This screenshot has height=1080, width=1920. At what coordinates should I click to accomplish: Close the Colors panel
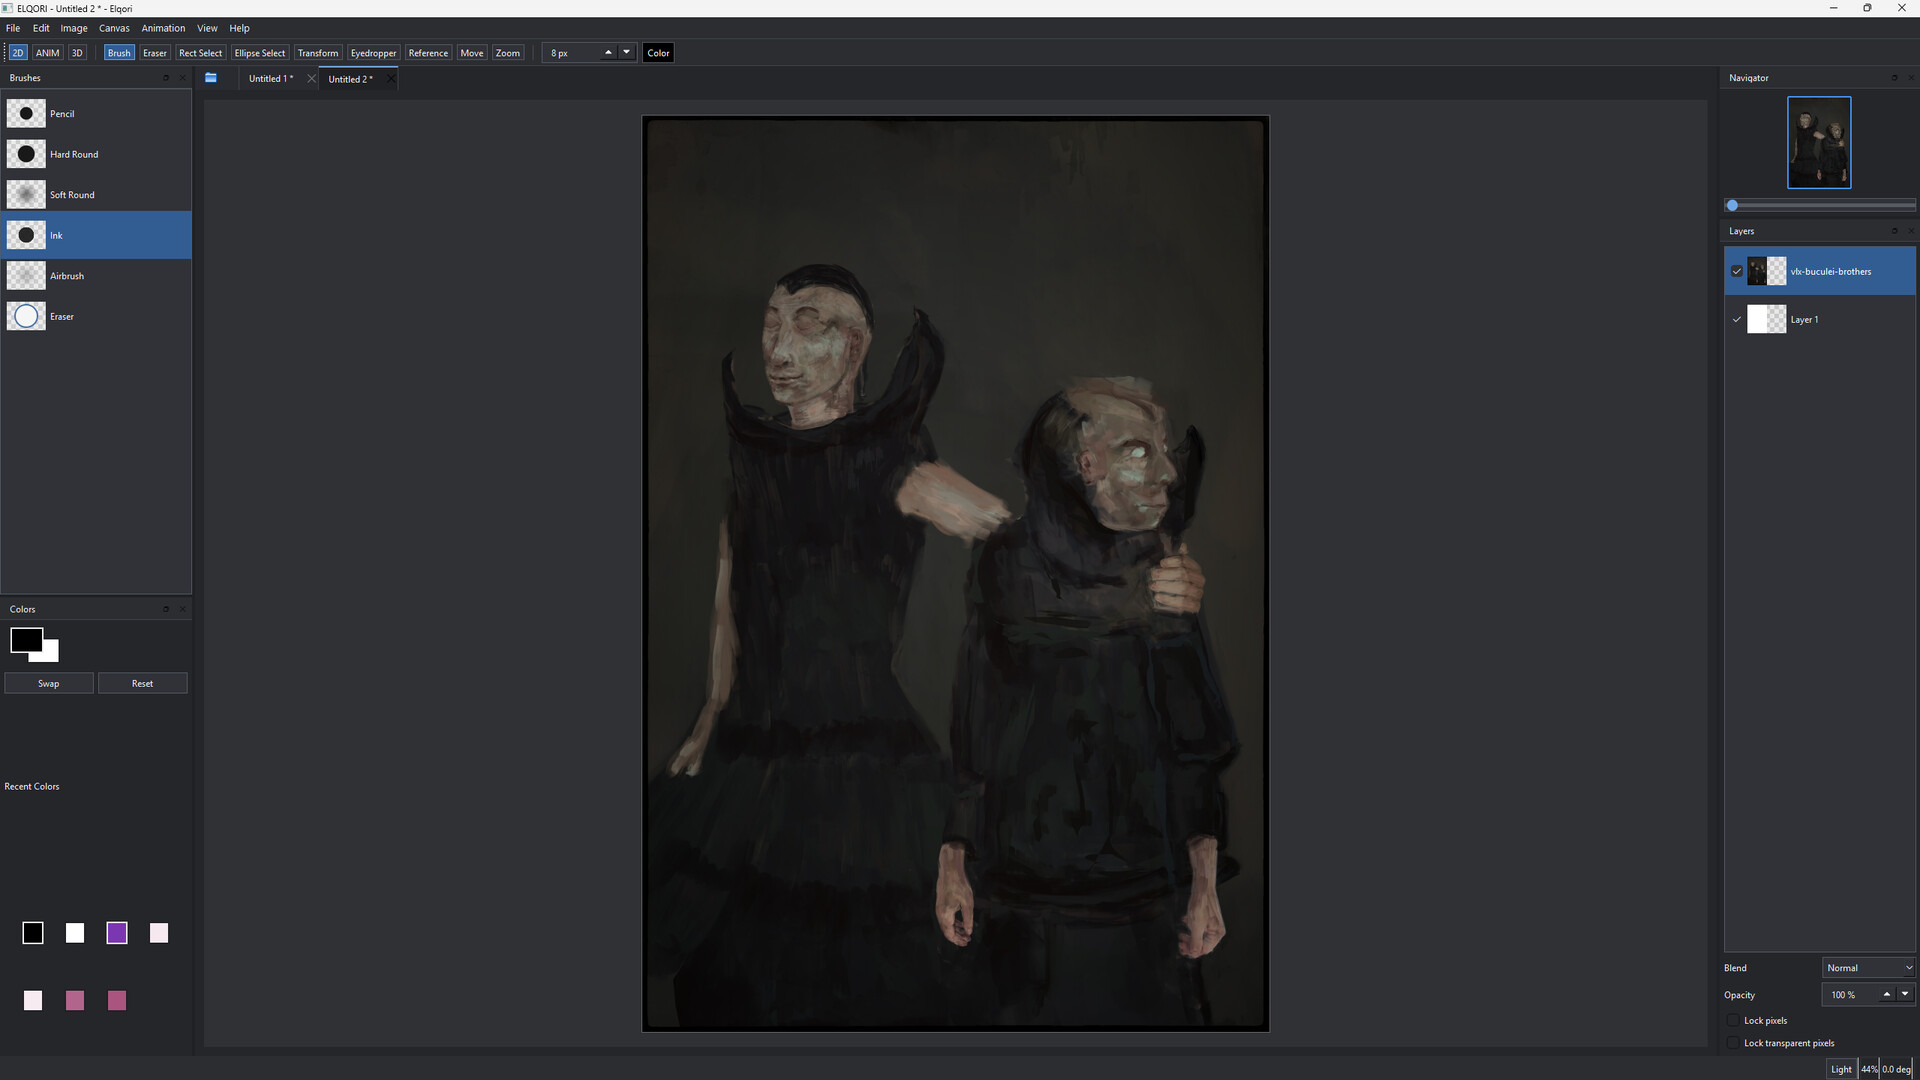(x=182, y=609)
